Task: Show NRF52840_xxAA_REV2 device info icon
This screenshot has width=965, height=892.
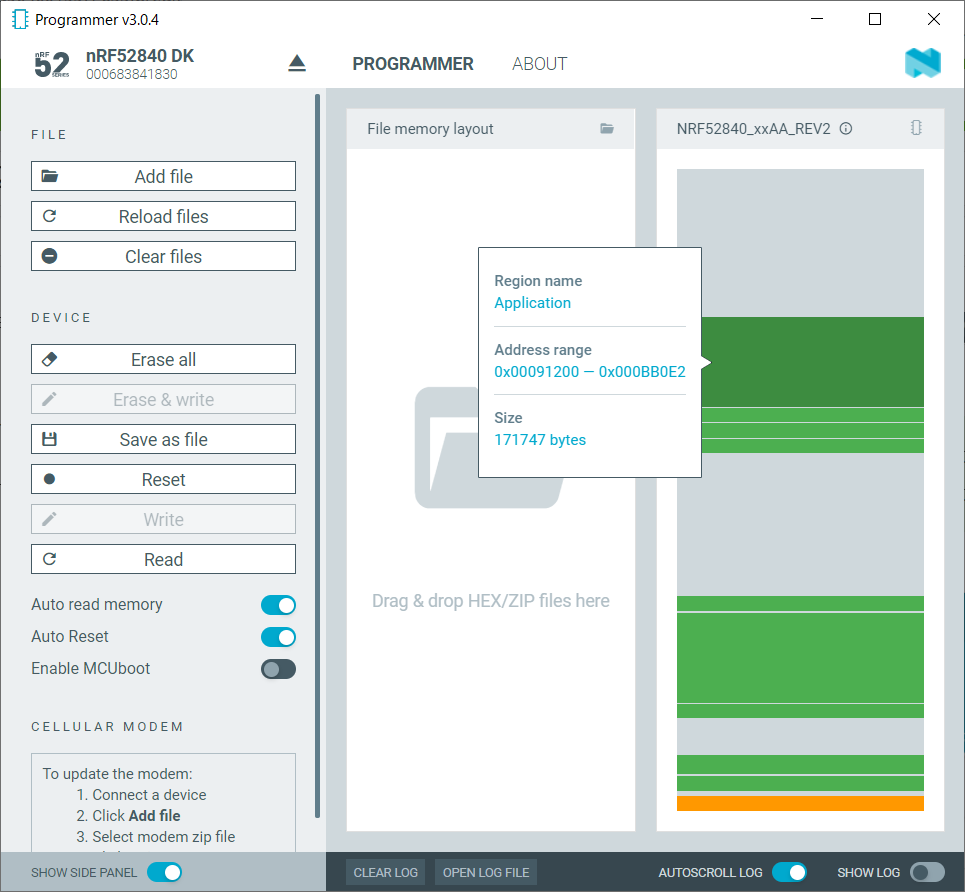Action: (846, 128)
